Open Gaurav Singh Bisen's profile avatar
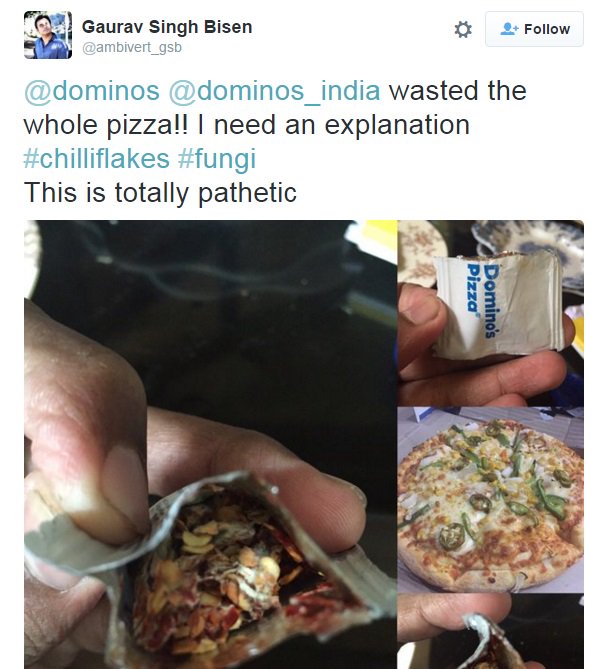Image resolution: width=591 pixels, height=669 pixels. (48, 35)
